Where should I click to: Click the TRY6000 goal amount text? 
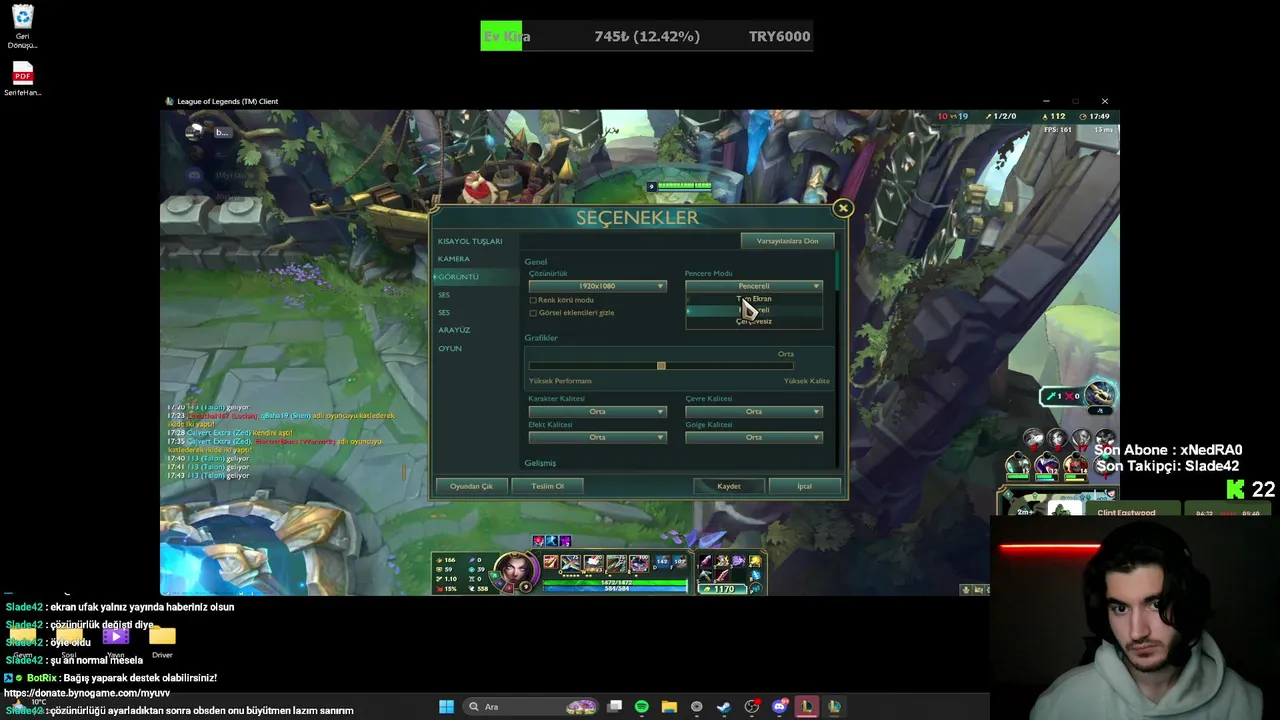pos(779,36)
